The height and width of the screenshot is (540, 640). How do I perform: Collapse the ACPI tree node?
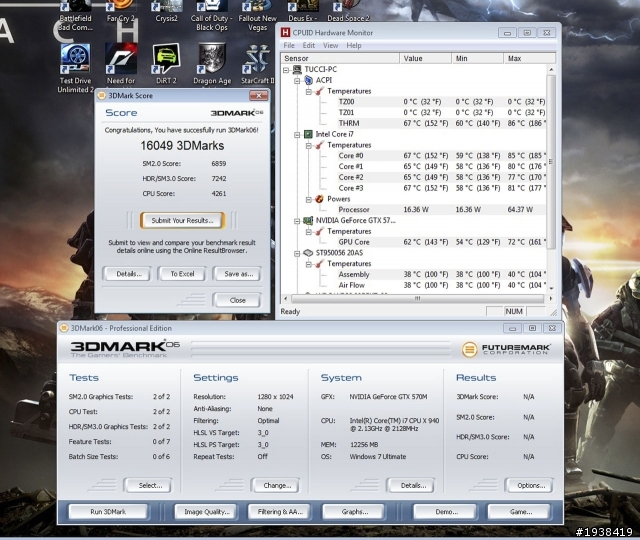click(298, 80)
